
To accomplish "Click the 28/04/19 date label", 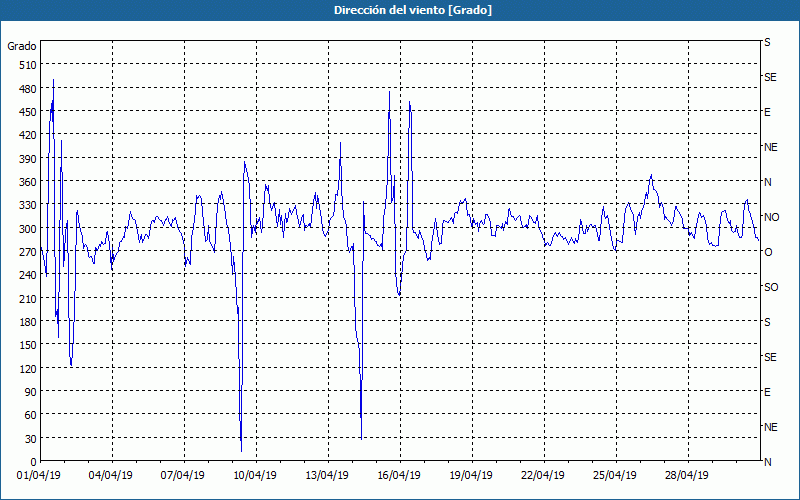I will tap(686, 475).
